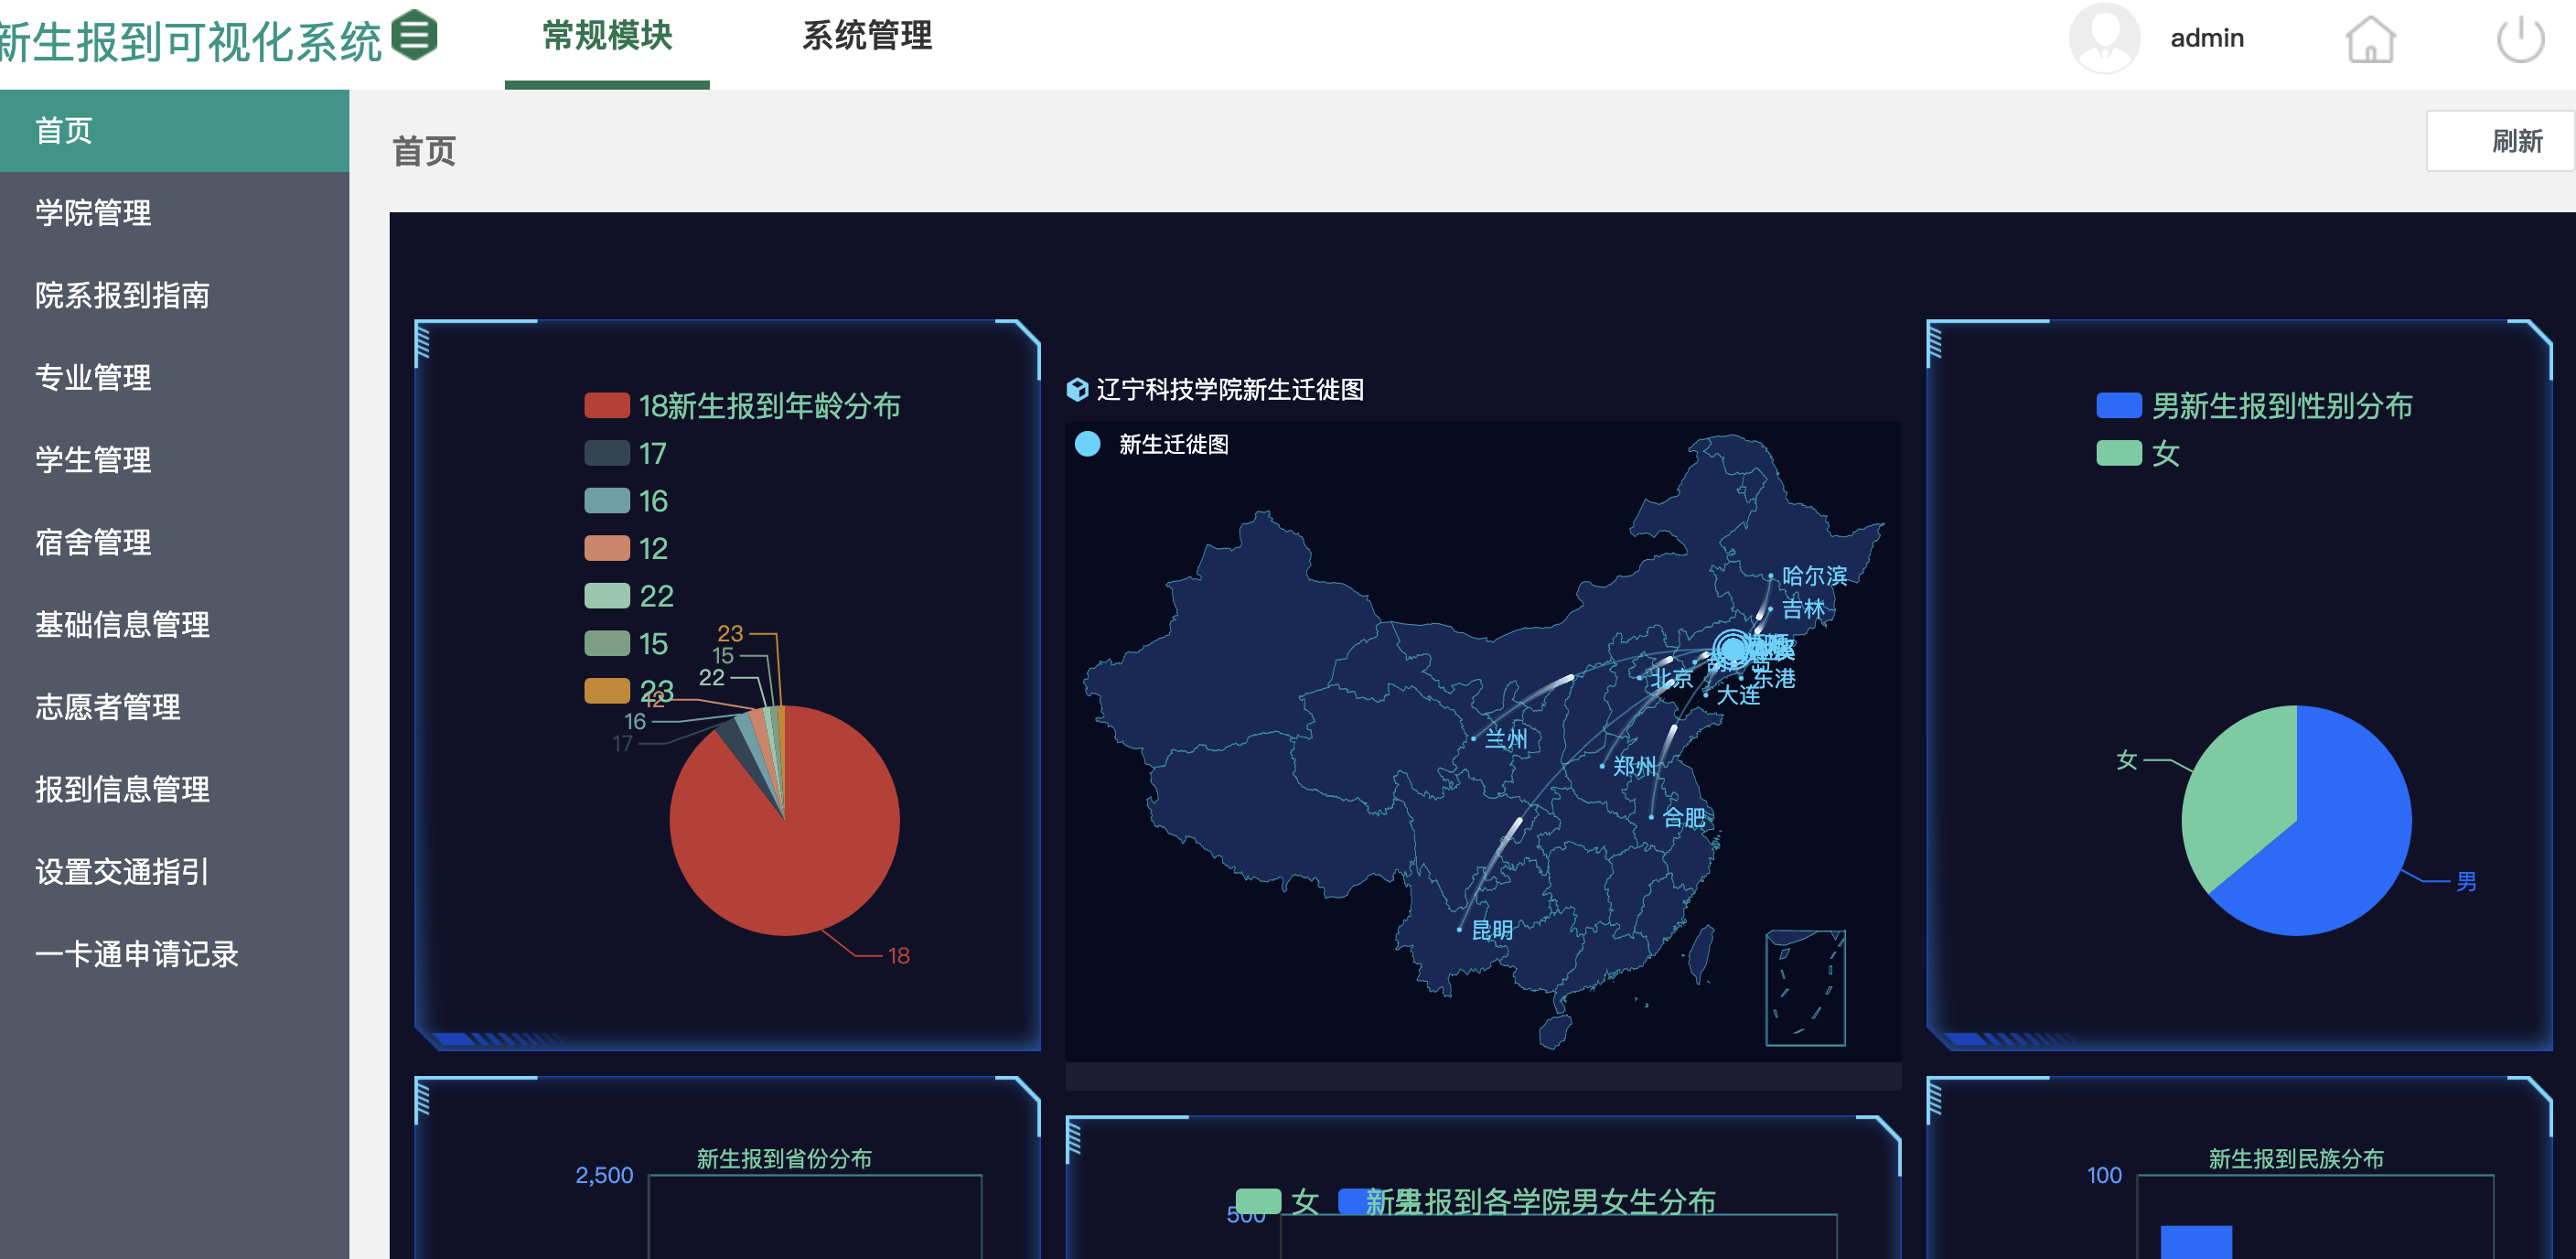The height and width of the screenshot is (1259, 2576).
Task: Toggle the 新生迁徙图 map legend dot
Action: (1087, 444)
